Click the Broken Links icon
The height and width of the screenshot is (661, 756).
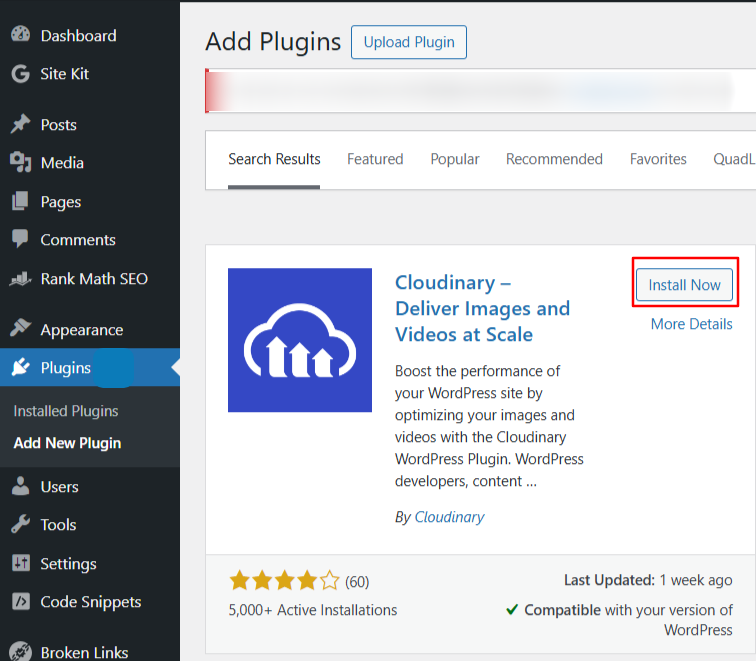(x=21, y=651)
